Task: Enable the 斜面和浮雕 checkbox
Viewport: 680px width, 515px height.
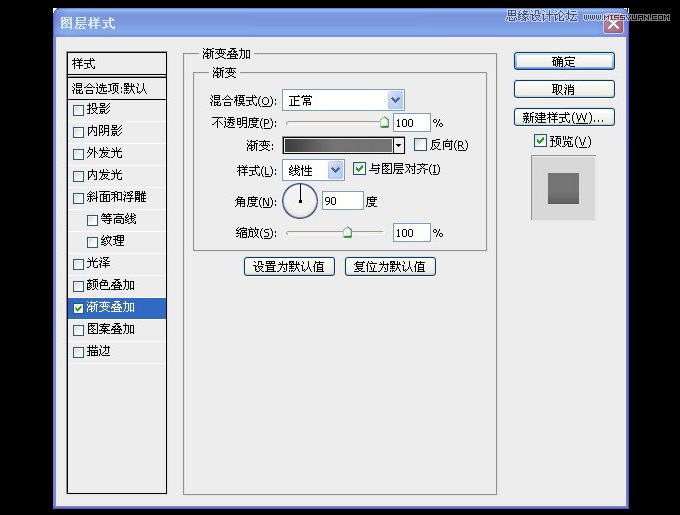Action: pyautogui.click(x=78, y=199)
